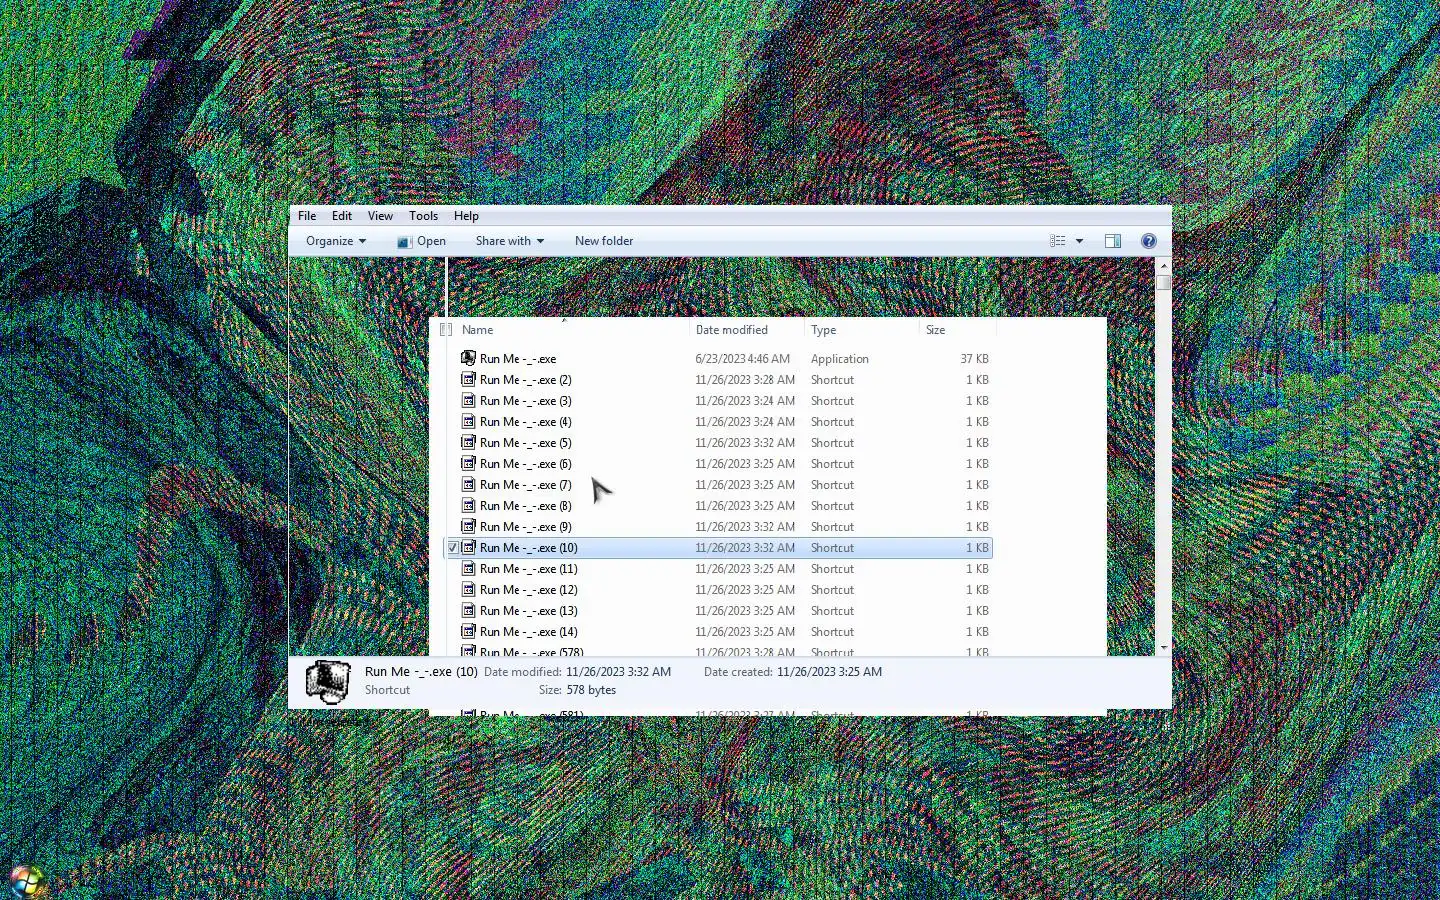This screenshot has height=900, width=1440.
Task: Open the Edit menu
Action: pos(342,216)
